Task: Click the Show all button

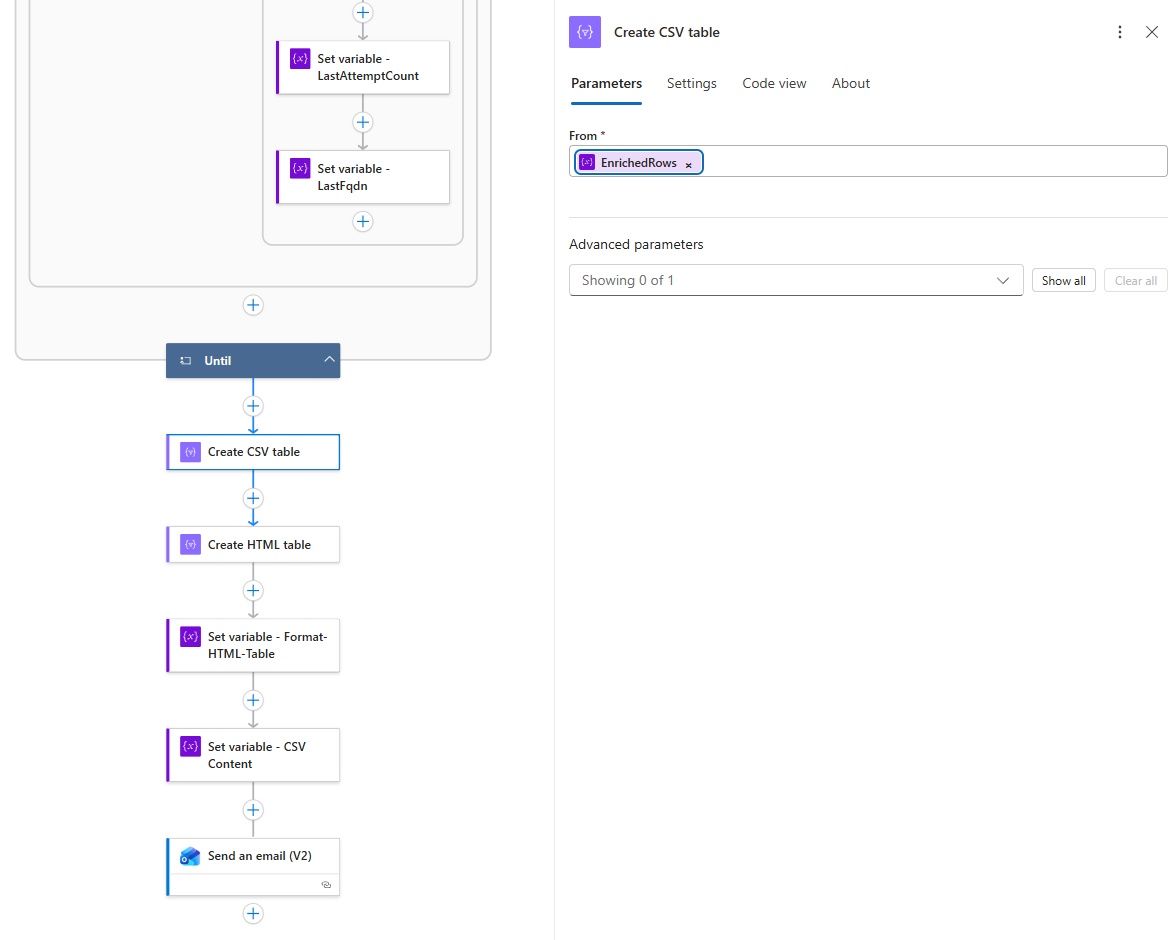Action: 1063,281
